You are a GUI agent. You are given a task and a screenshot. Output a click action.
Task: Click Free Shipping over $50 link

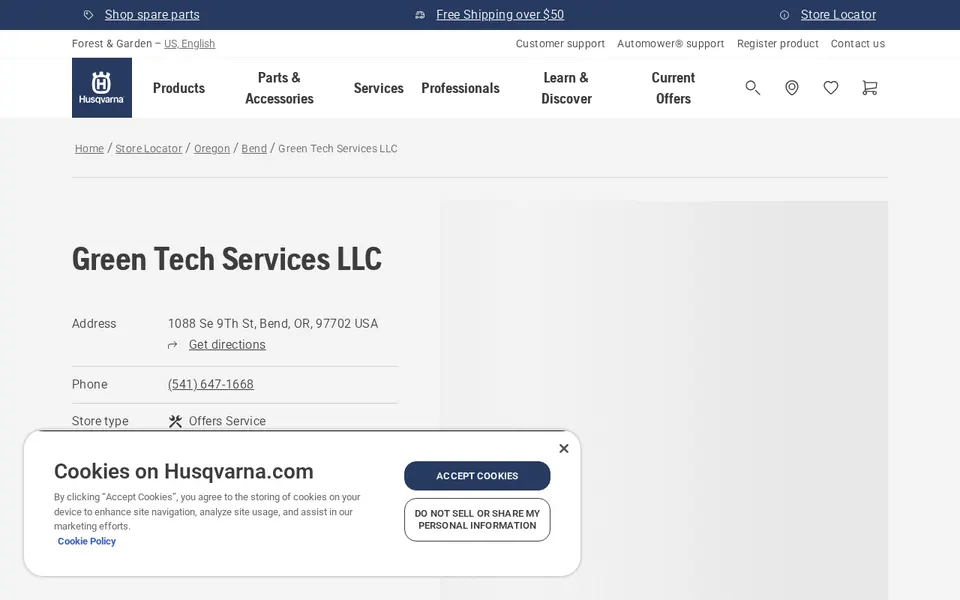(500, 15)
